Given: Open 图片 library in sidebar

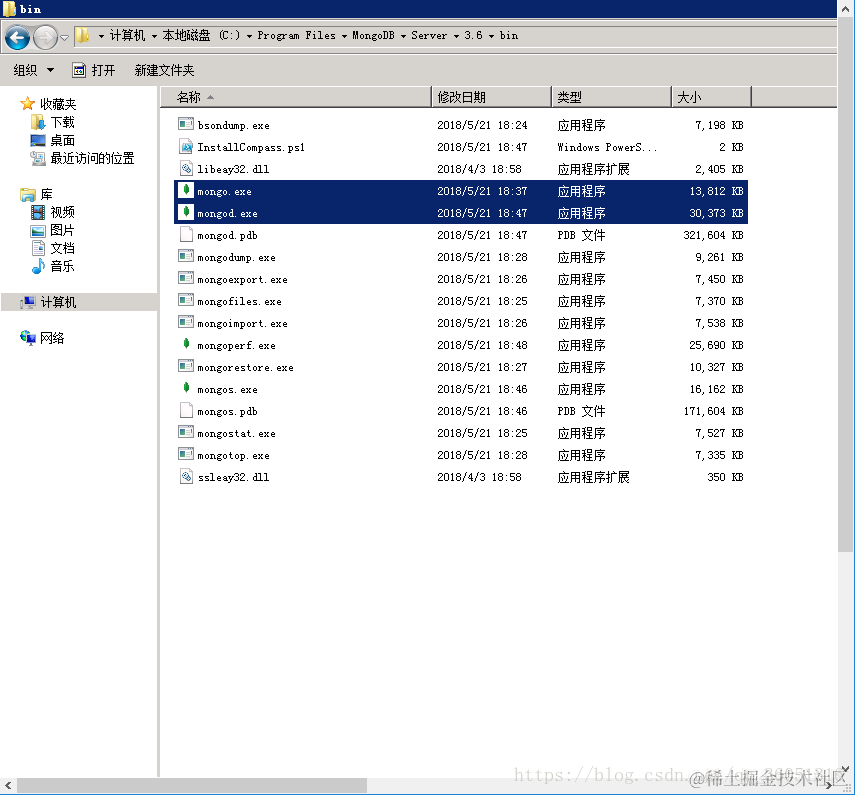Looking at the screenshot, I should [x=52, y=231].
